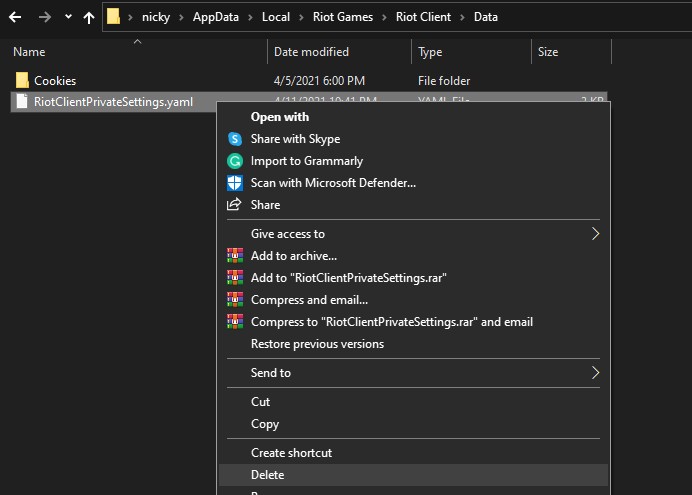Image resolution: width=692 pixels, height=495 pixels.
Task: Click the folder icon in address bar
Action: click(x=113, y=17)
